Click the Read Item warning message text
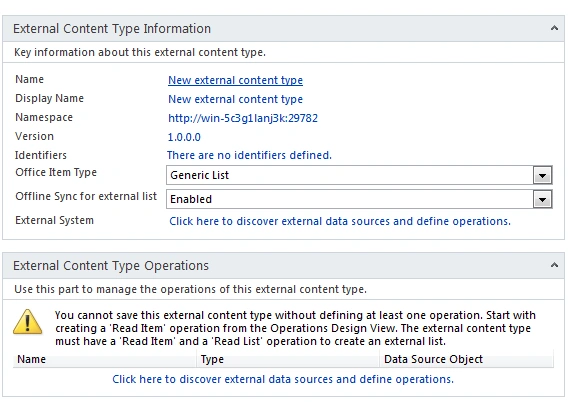573x402 pixels. 295,328
